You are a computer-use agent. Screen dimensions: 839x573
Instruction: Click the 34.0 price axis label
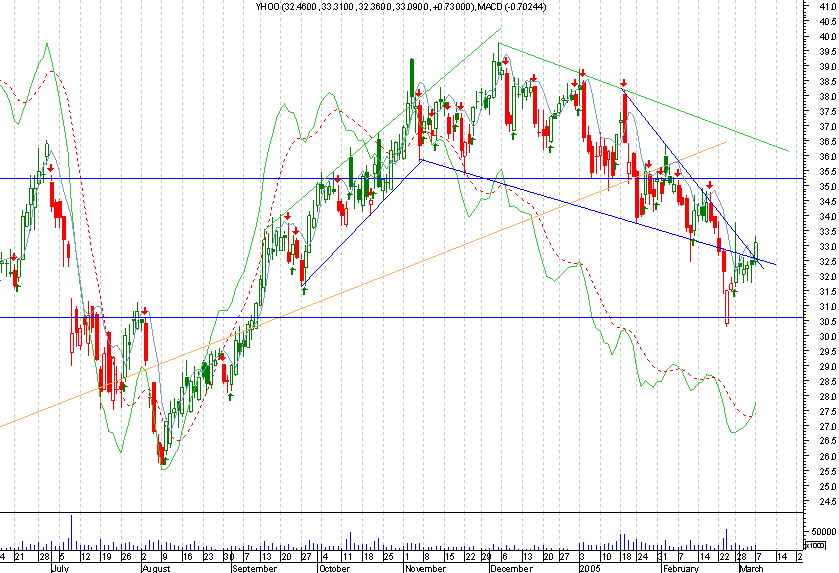(x=827, y=216)
